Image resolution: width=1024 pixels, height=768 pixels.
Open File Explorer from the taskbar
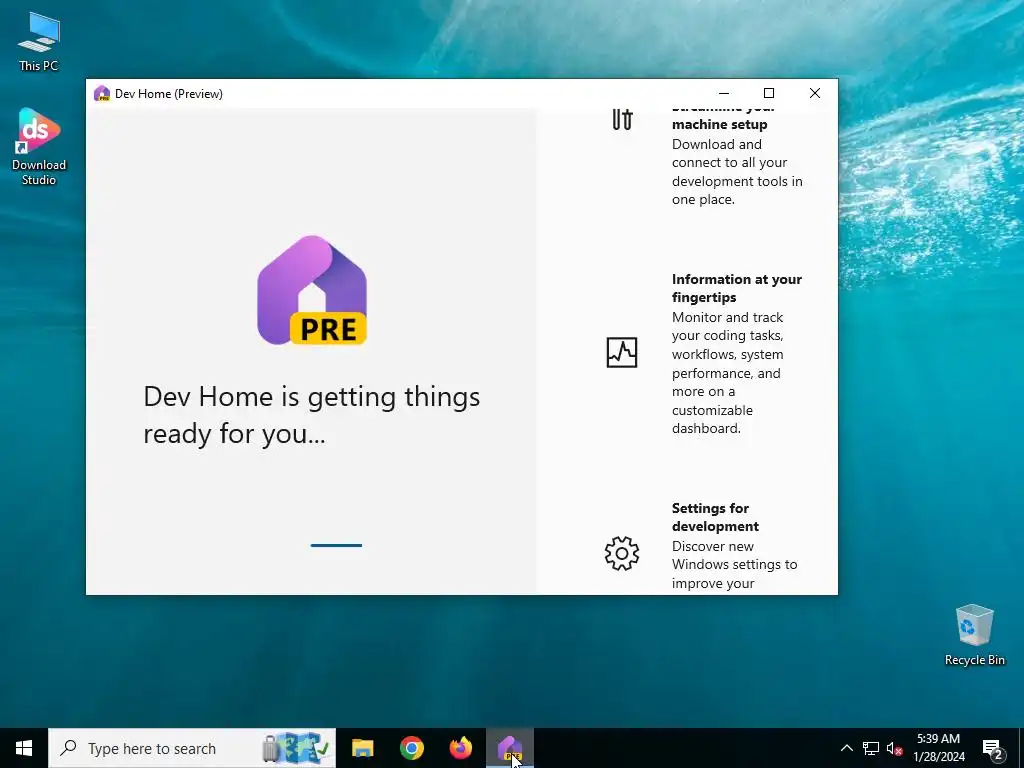pyautogui.click(x=362, y=748)
